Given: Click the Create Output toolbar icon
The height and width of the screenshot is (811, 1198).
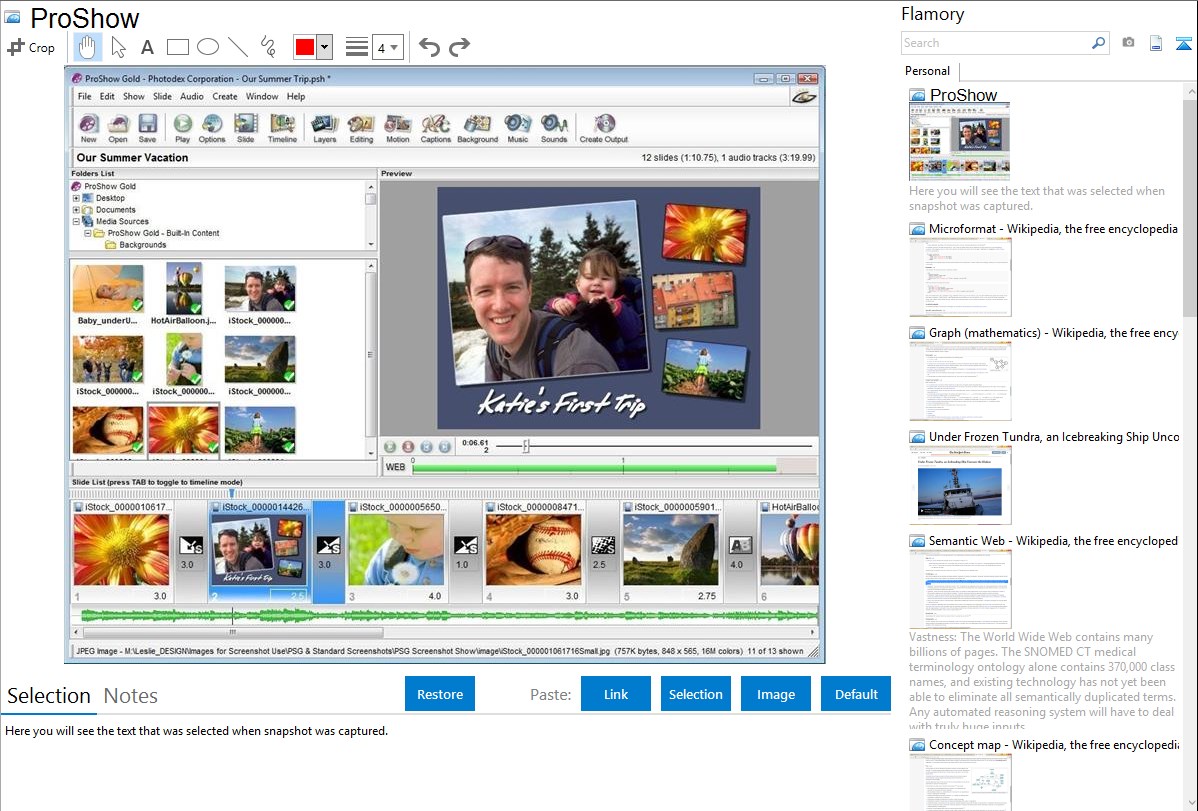Looking at the screenshot, I should pos(604,128).
